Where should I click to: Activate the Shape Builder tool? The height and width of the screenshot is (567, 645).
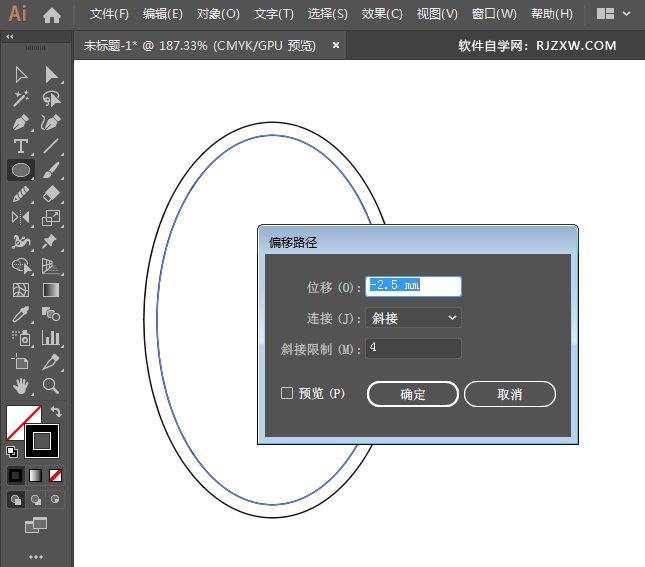pyautogui.click(x=21, y=266)
